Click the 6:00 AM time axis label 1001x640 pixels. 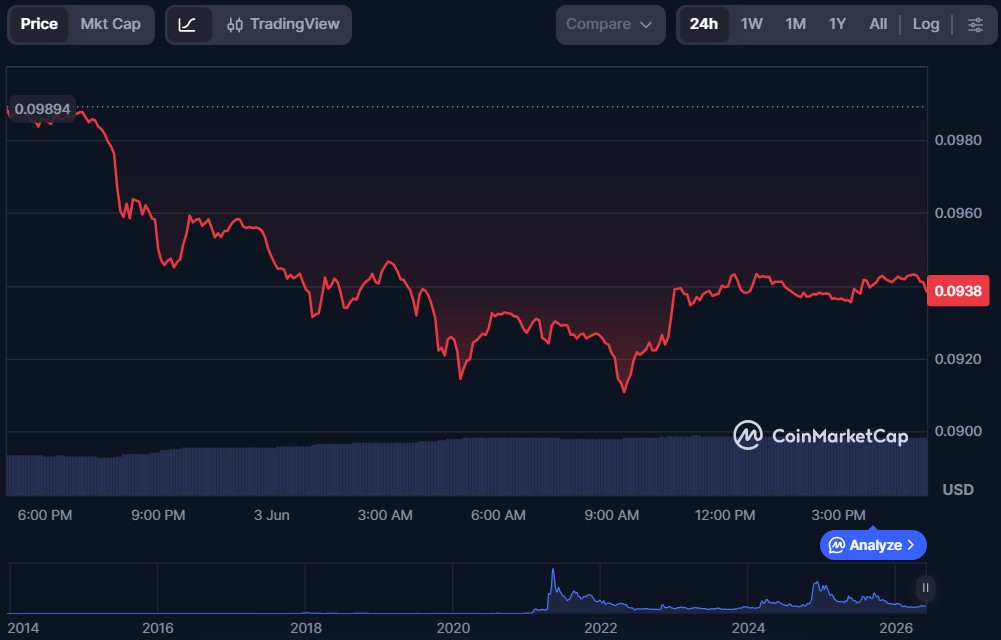tap(498, 516)
